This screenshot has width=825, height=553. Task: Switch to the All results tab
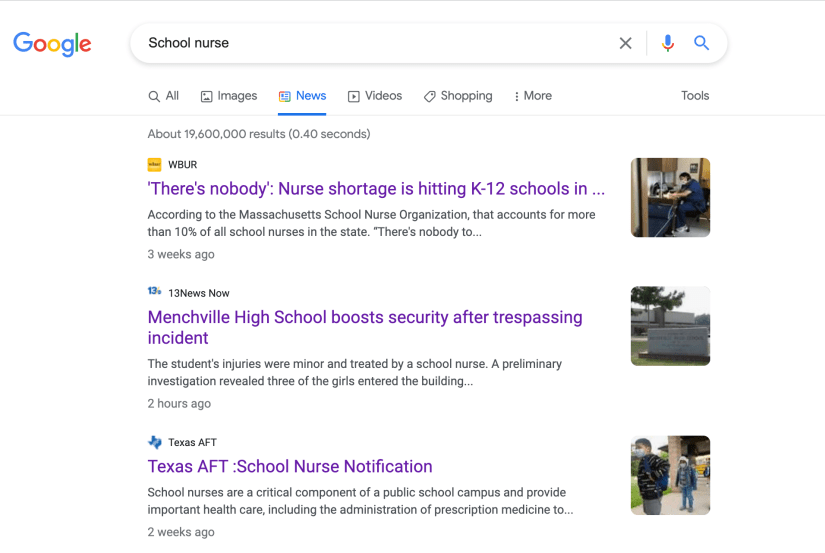point(164,96)
